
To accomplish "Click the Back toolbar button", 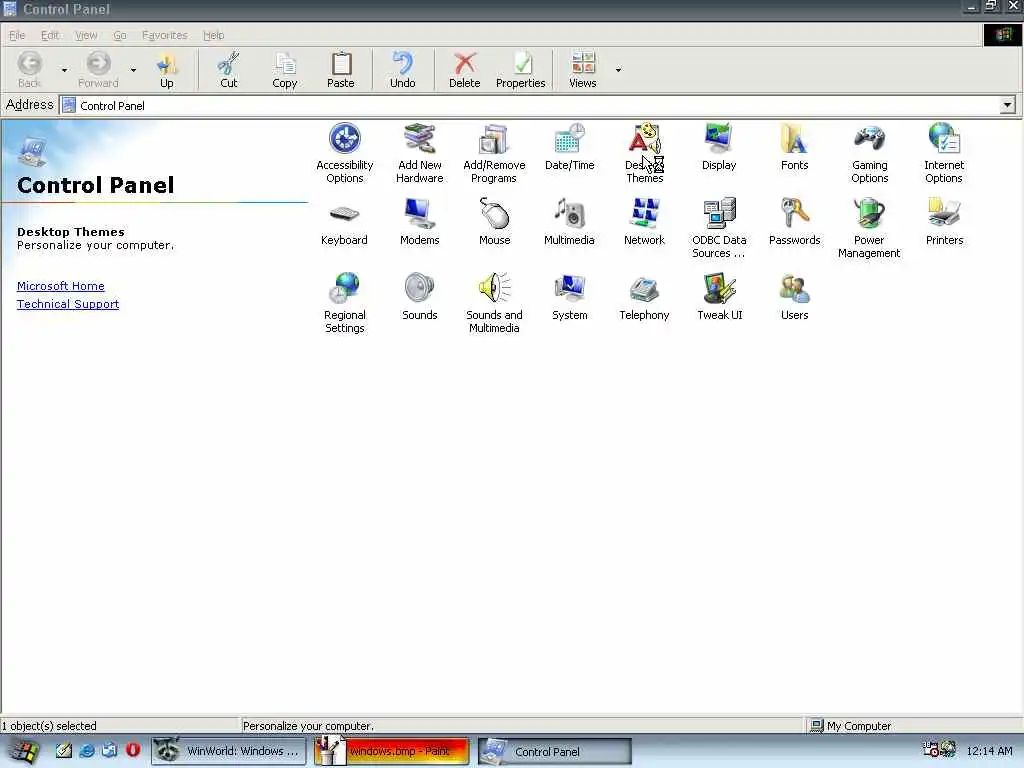I will [29, 70].
